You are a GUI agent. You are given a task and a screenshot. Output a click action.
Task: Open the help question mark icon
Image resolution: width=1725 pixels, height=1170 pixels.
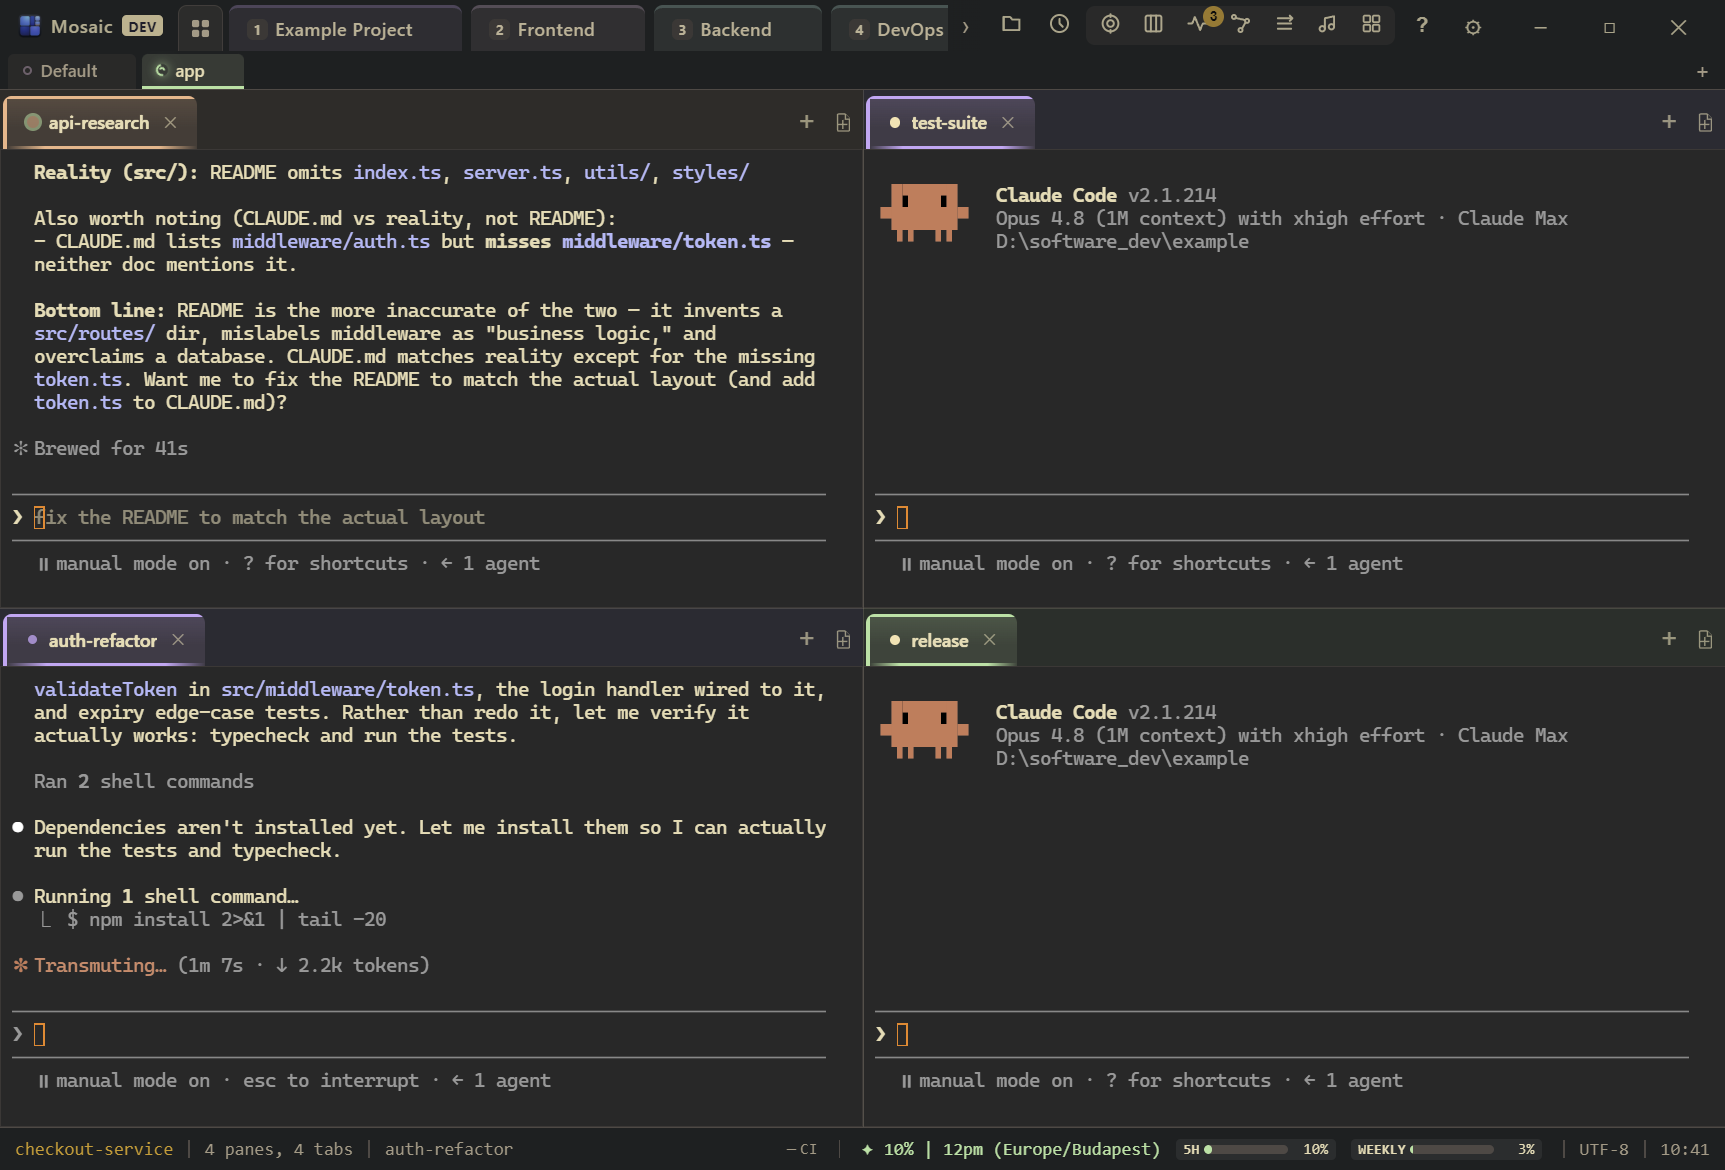[x=1422, y=25]
